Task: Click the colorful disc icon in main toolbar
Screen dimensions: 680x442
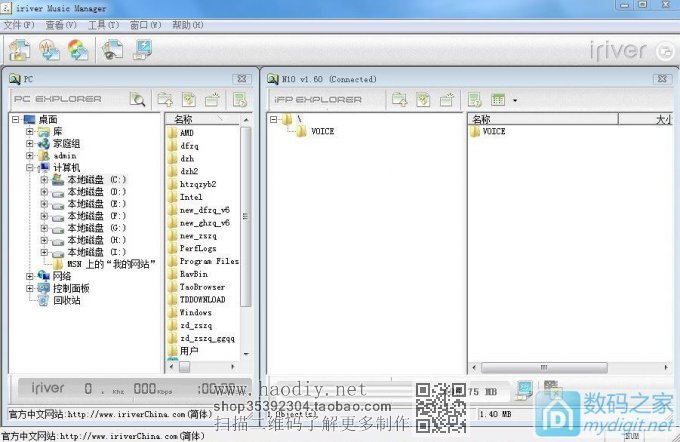Action: pyautogui.click(x=78, y=49)
